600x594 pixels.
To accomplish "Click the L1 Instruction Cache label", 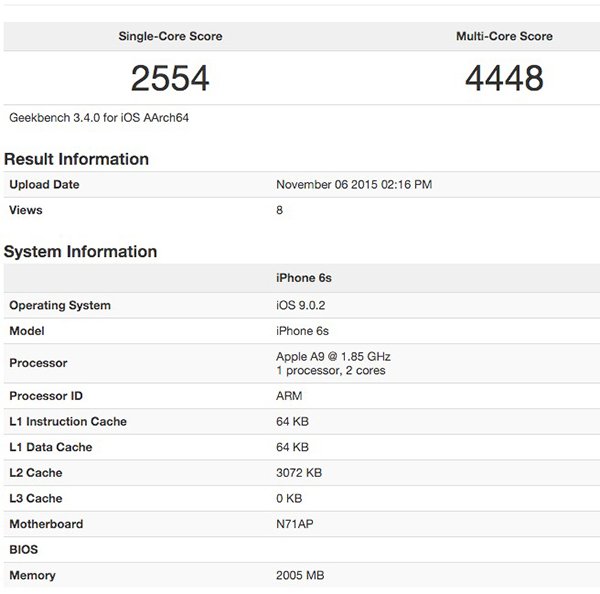I will point(68,422).
